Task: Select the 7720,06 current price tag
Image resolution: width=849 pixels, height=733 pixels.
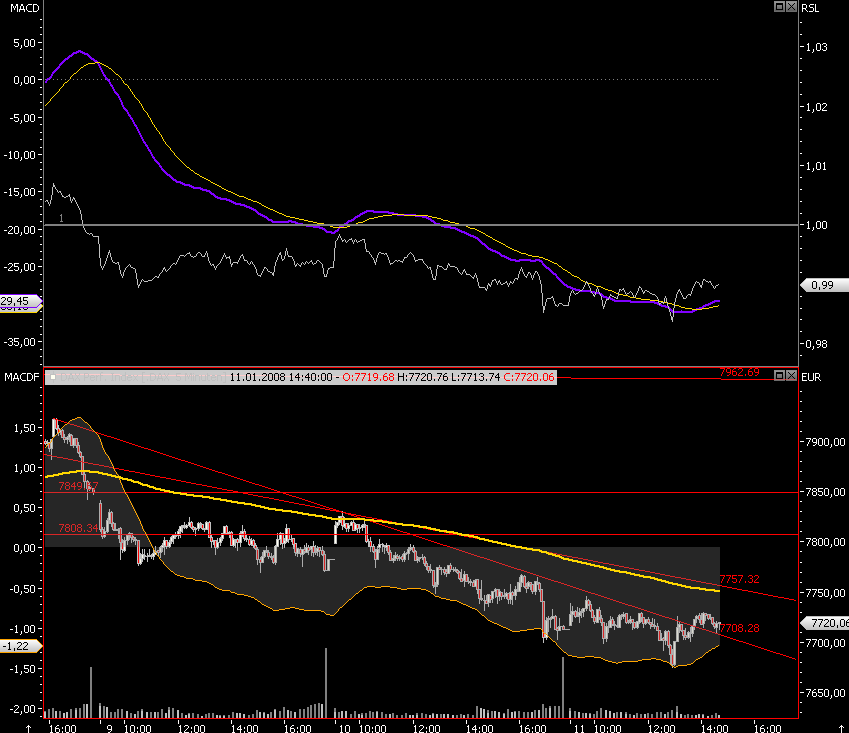Action: point(825,623)
